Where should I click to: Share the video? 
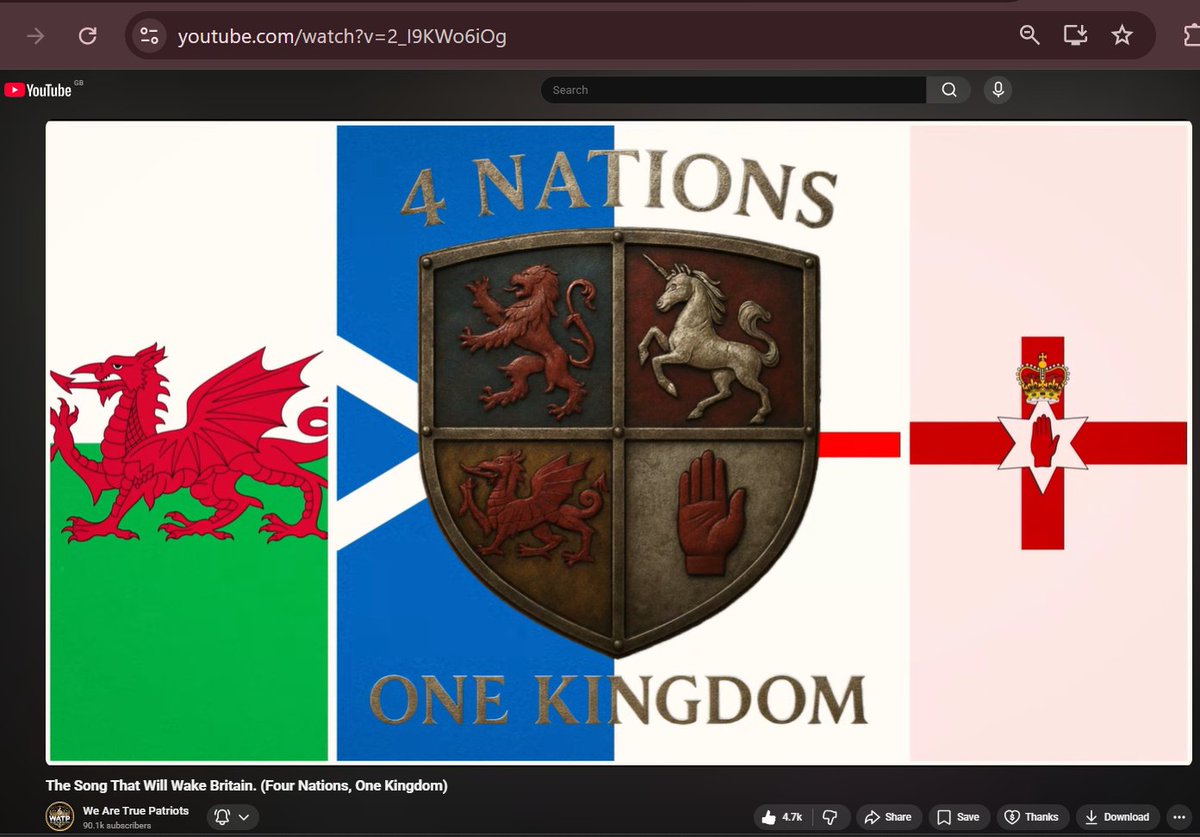[x=888, y=817]
